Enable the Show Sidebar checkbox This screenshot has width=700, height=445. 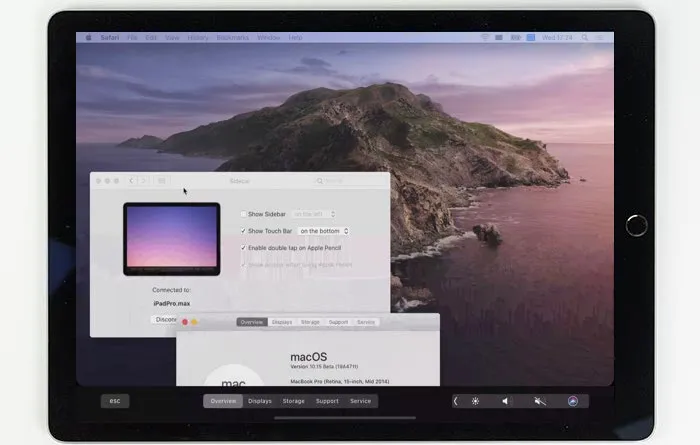click(243, 214)
